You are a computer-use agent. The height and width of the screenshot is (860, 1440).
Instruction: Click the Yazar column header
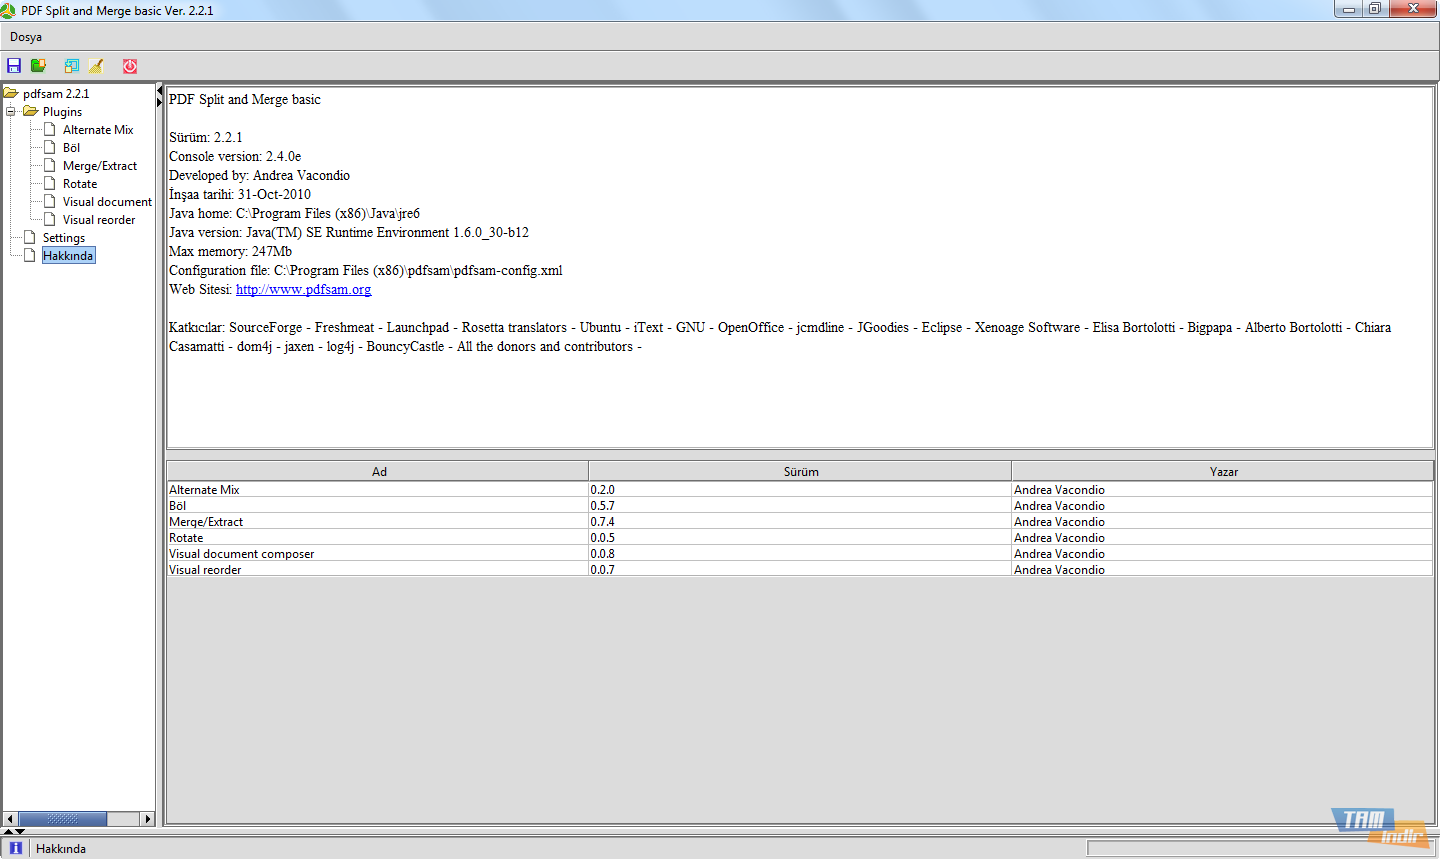(1223, 471)
